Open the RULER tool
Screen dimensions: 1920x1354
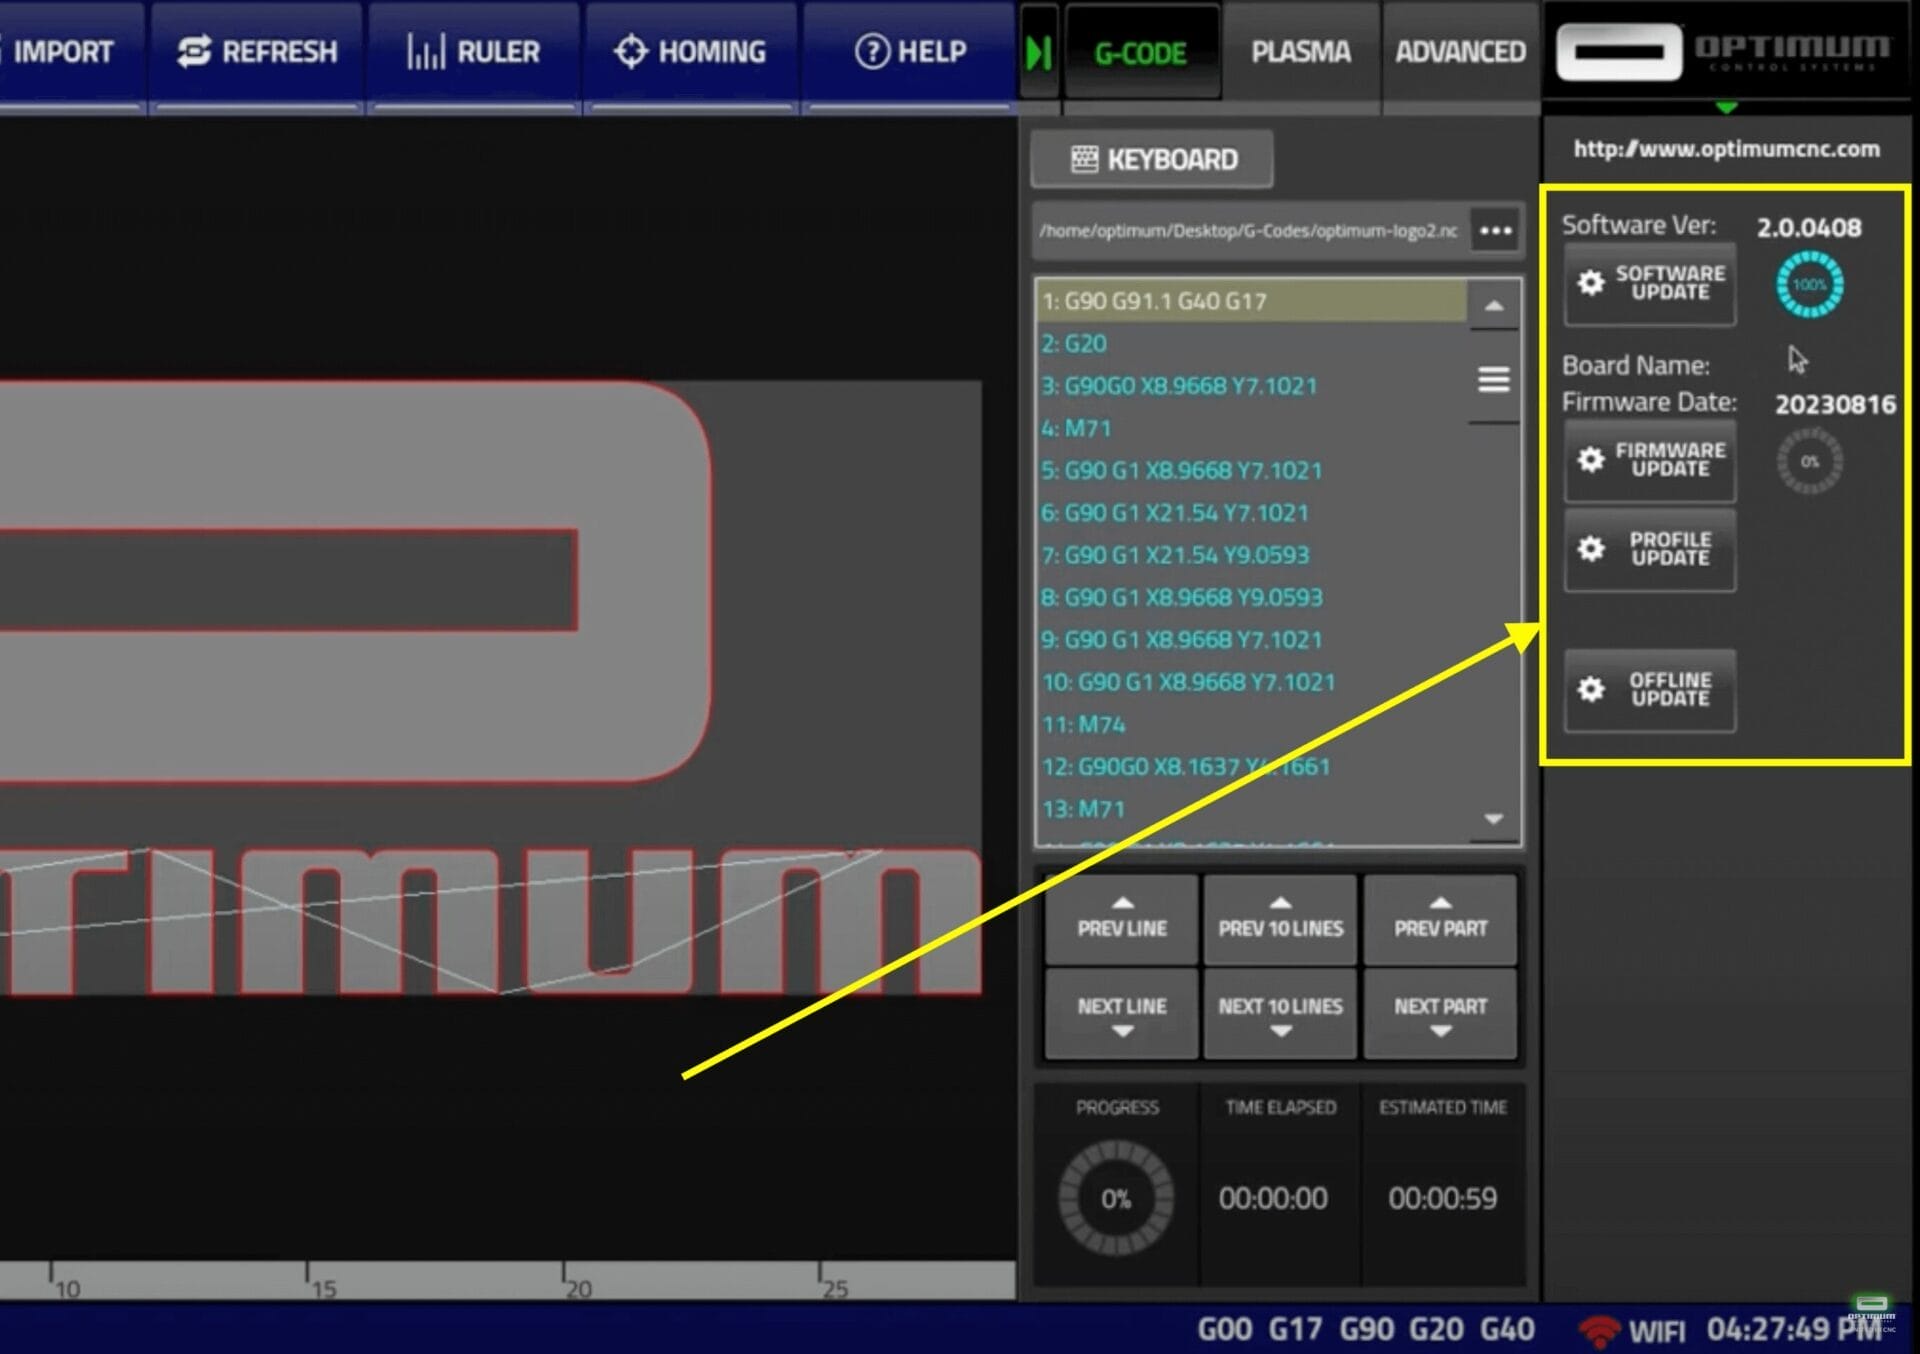click(473, 52)
